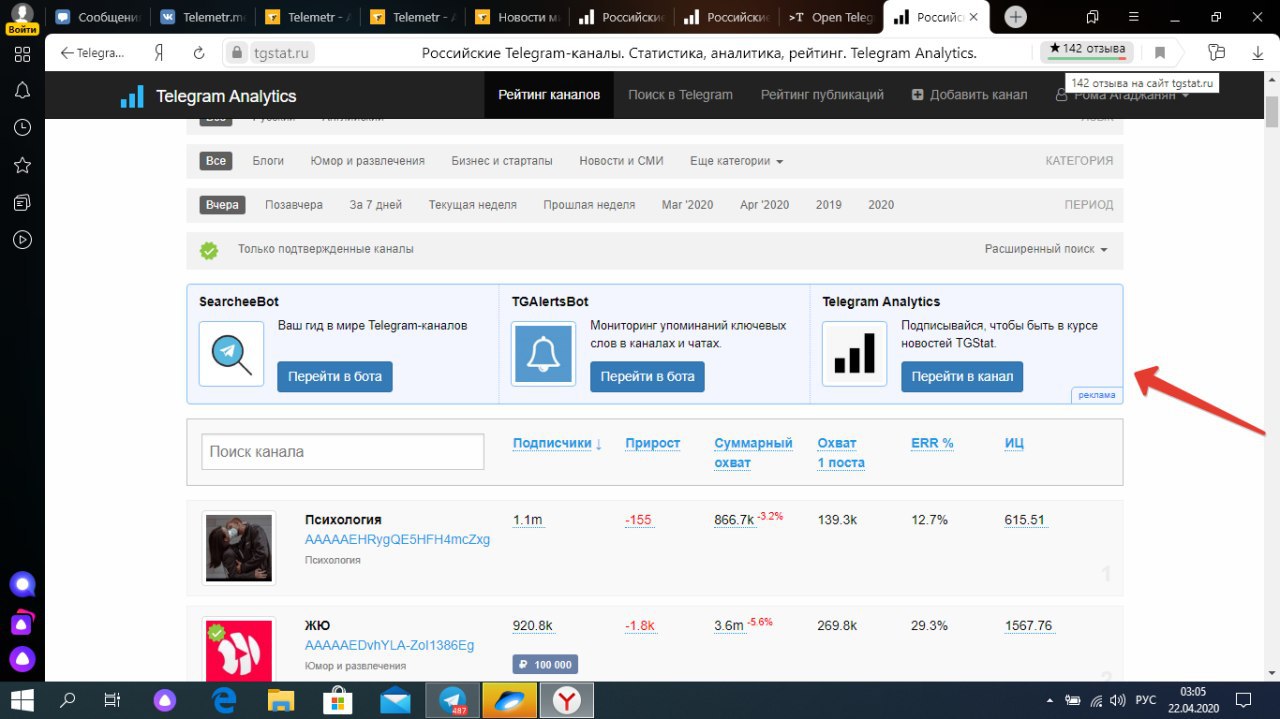The image size is (1280, 719).
Task: Focus the Поиск канала search field
Action: (343, 452)
